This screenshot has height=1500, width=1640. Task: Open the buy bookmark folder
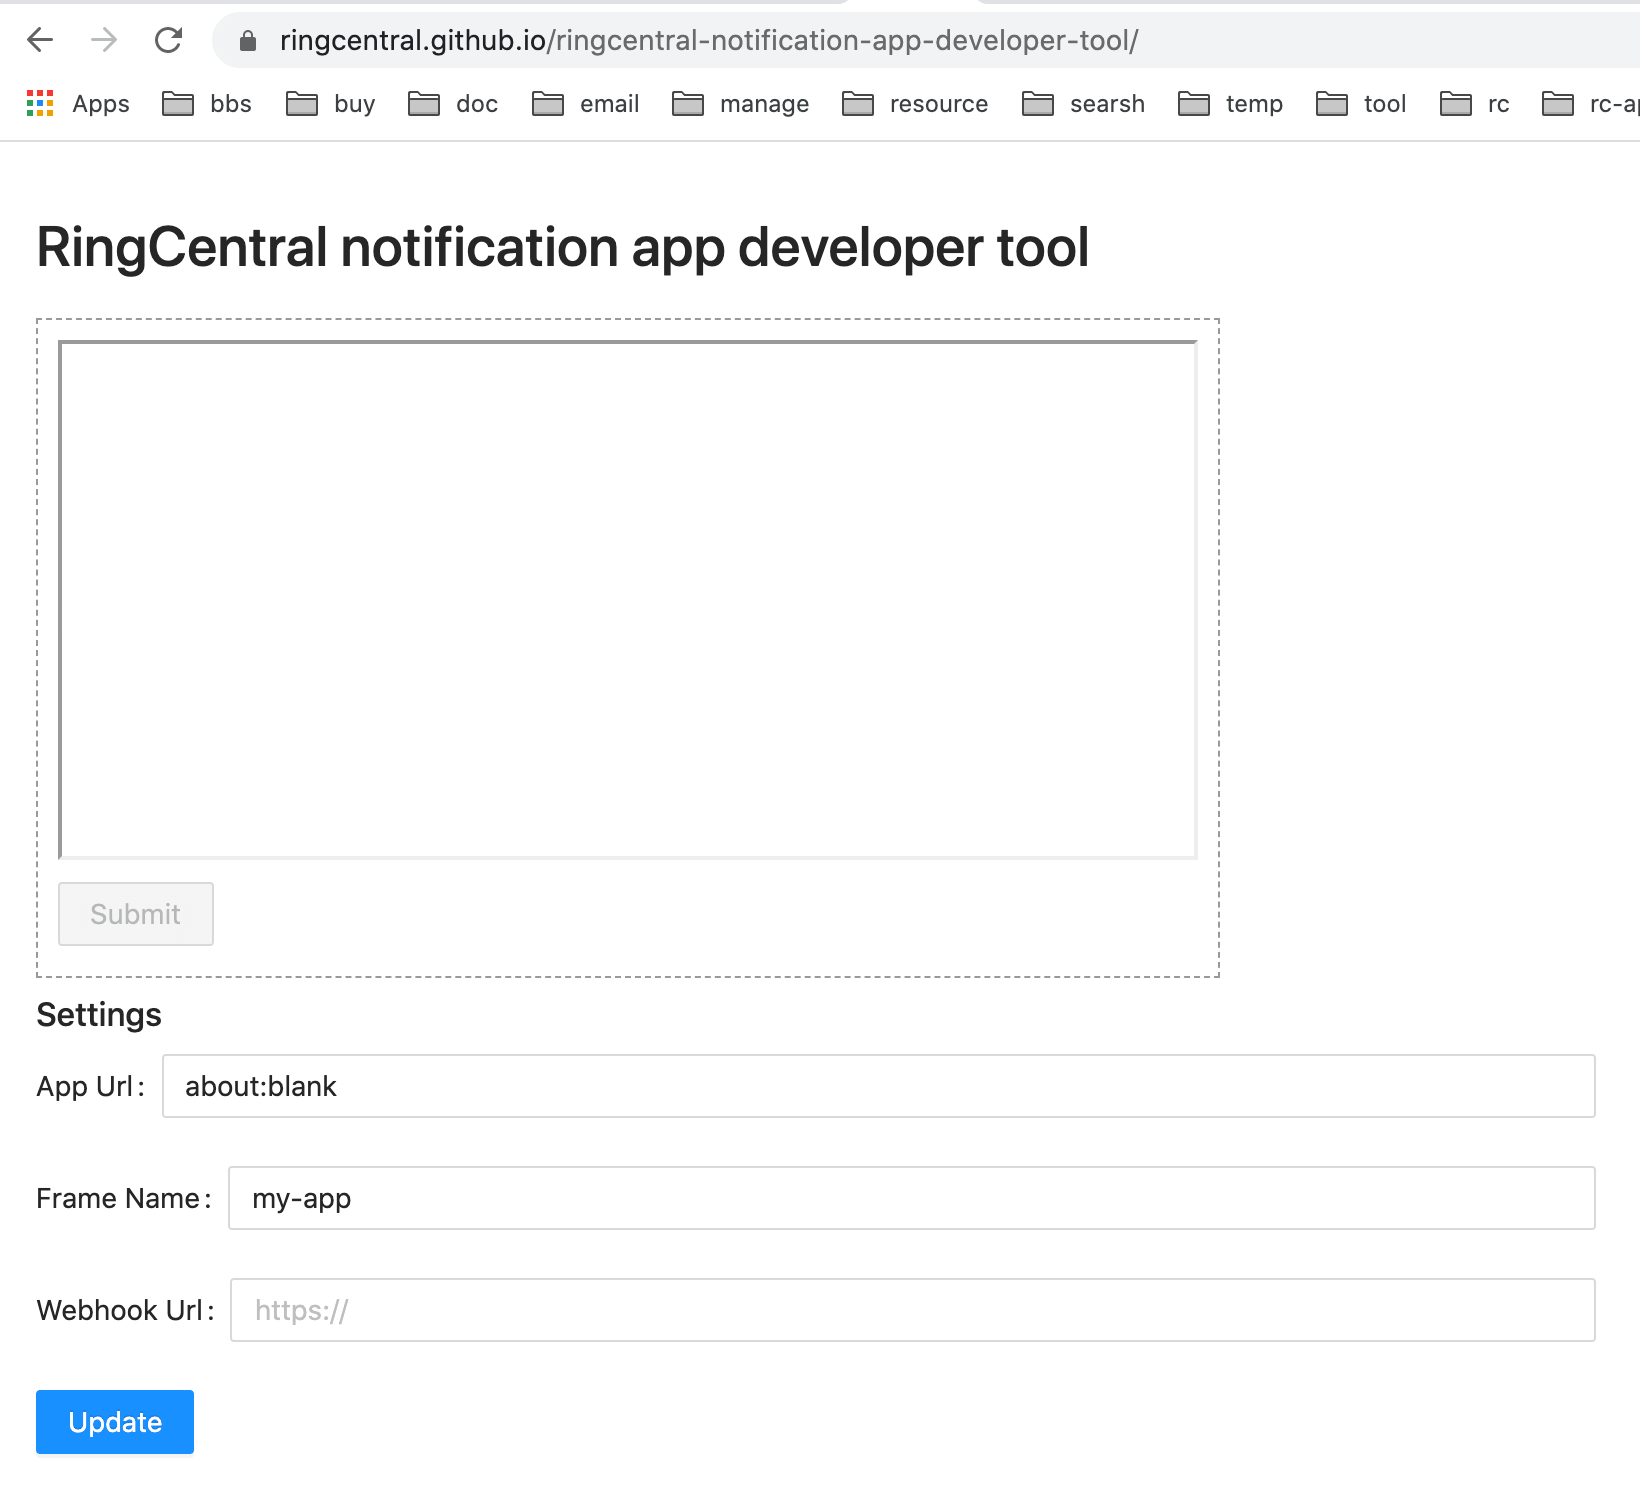point(331,104)
